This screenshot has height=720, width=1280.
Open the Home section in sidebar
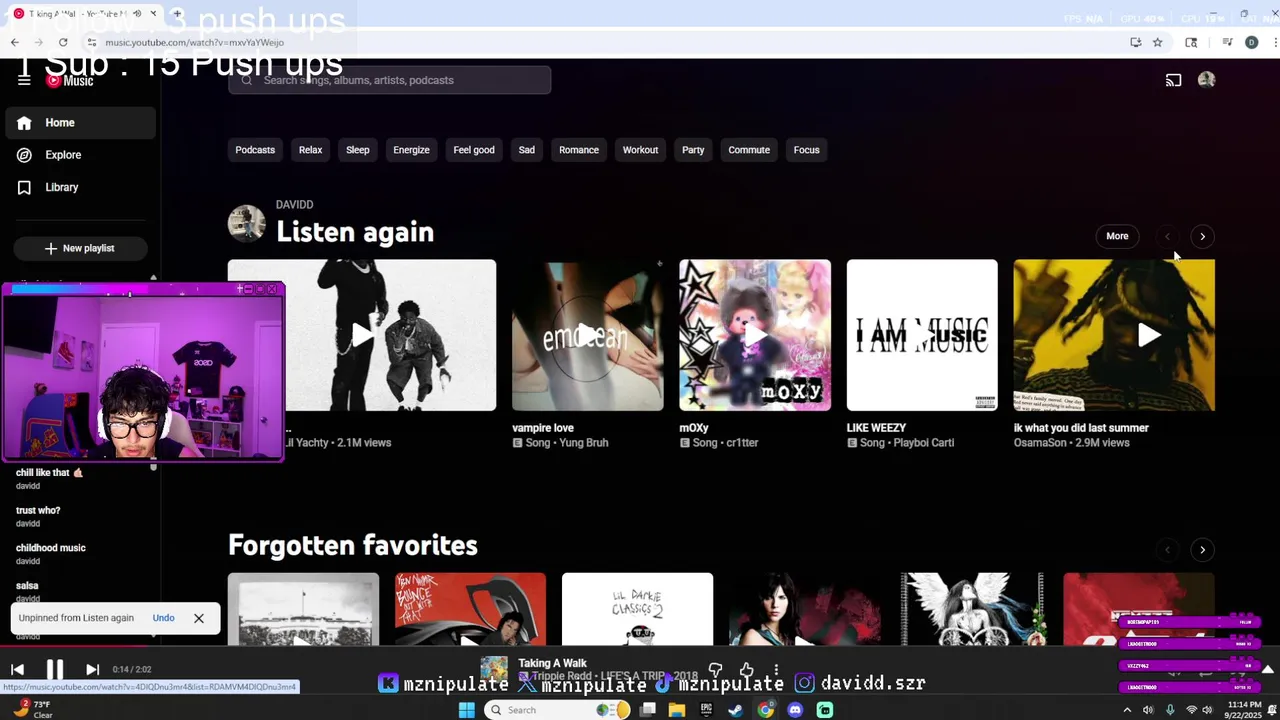point(80,123)
